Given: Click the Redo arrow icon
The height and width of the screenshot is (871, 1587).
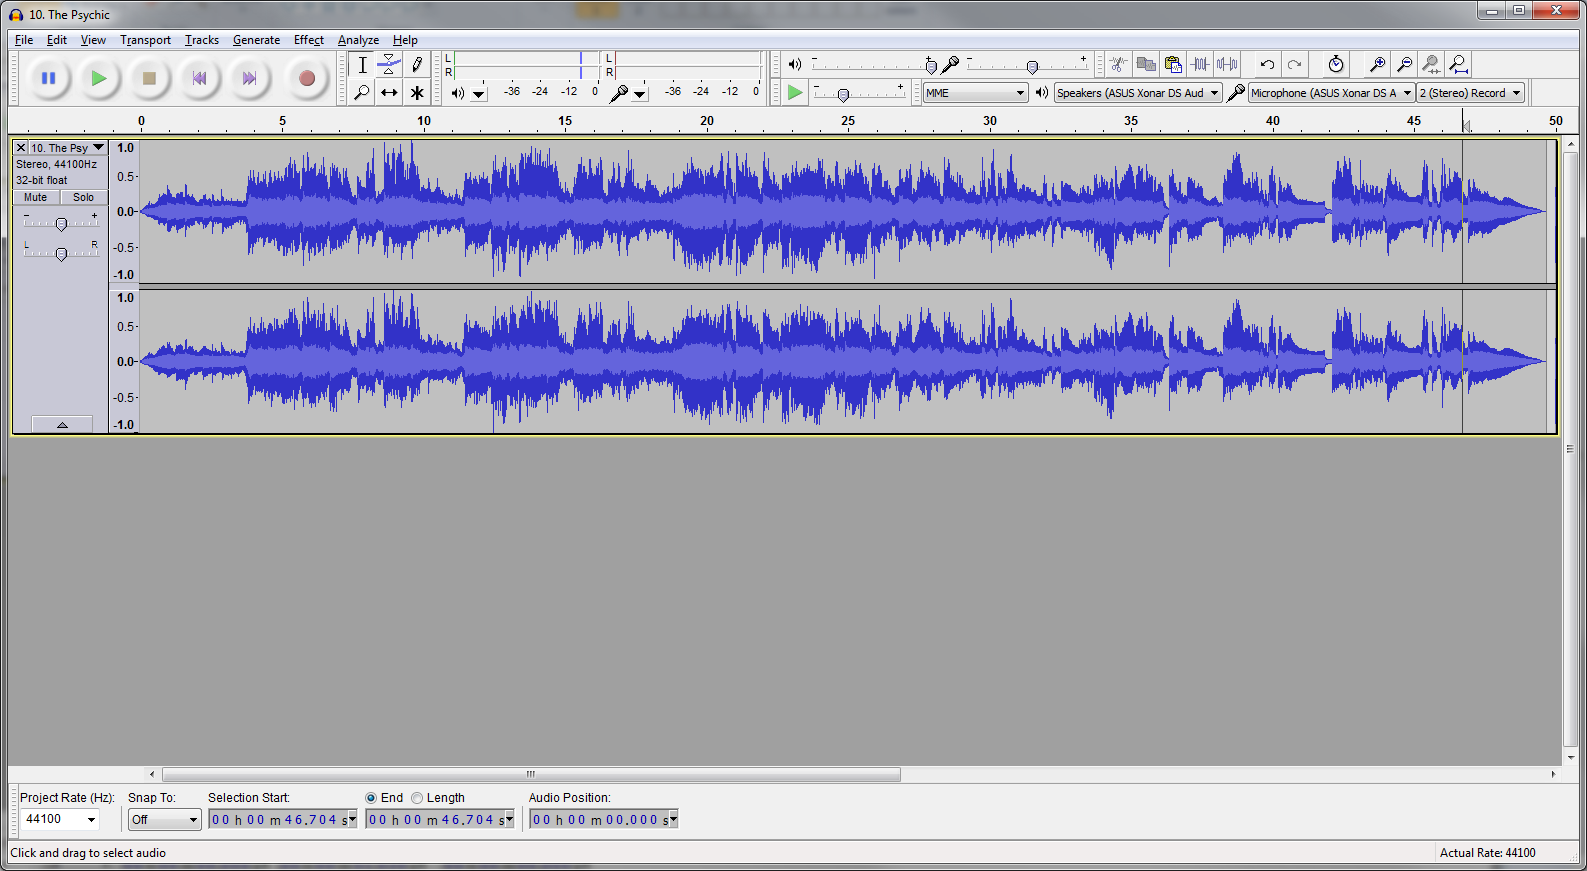Looking at the screenshot, I should tap(1295, 64).
